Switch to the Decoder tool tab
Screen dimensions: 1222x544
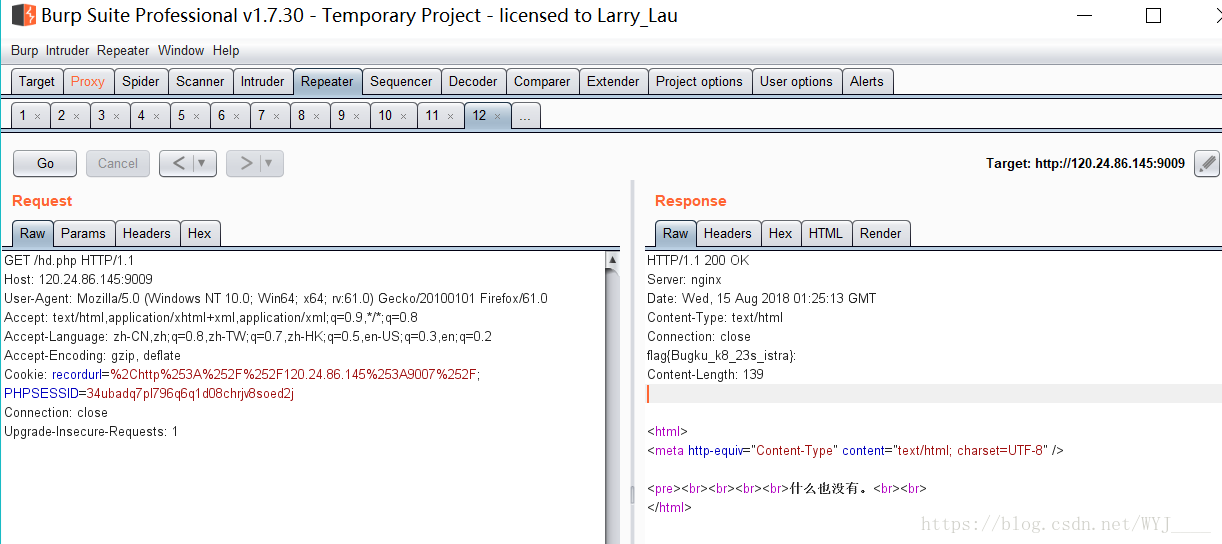pyautogui.click(x=473, y=81)
